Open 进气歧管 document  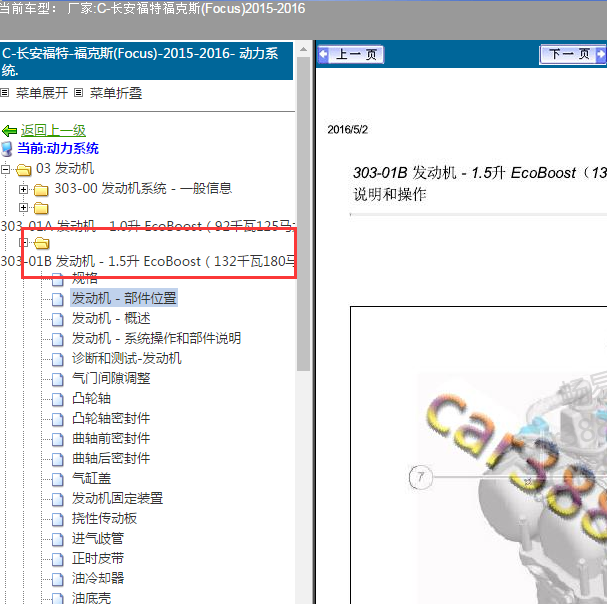tap(98, 539)
